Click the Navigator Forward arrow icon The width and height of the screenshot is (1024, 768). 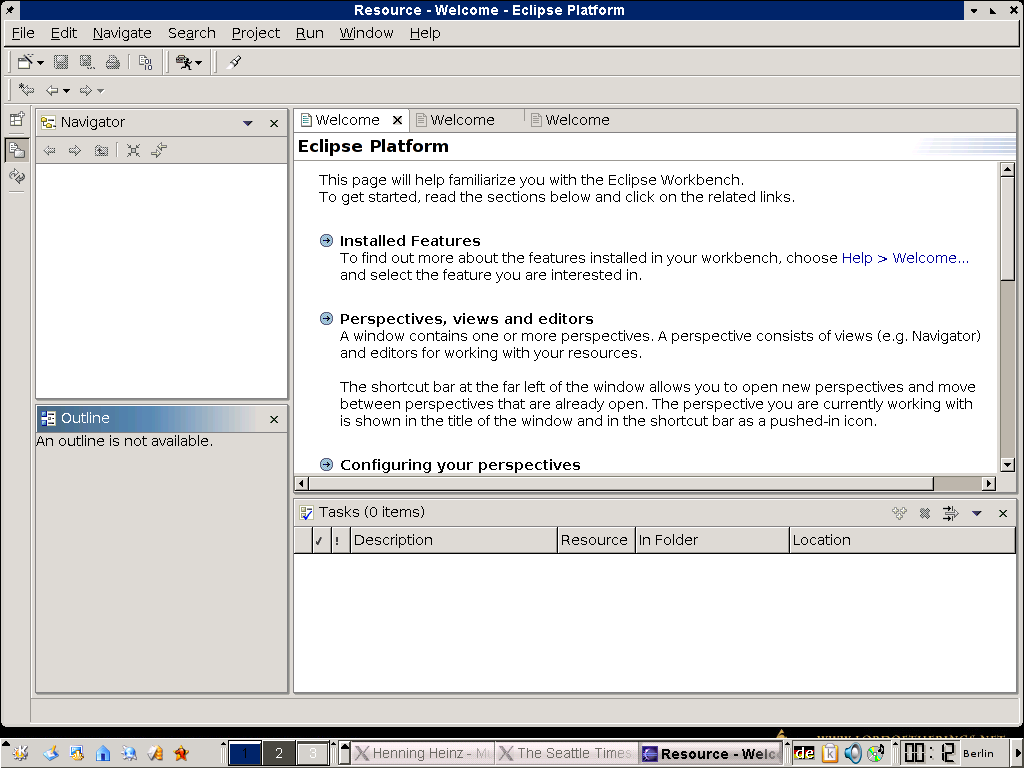pos(75,151)
